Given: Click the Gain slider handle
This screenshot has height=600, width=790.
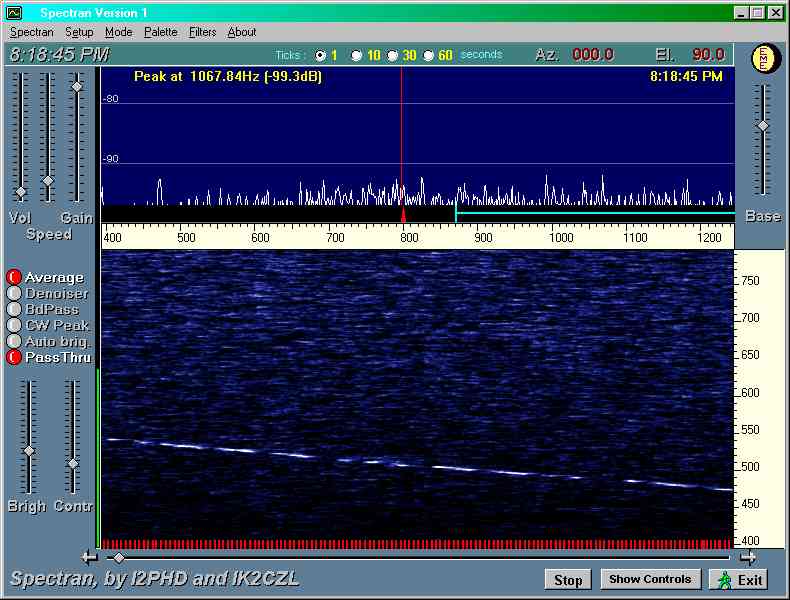Looking at the screenshot, I should click(77, 87).
